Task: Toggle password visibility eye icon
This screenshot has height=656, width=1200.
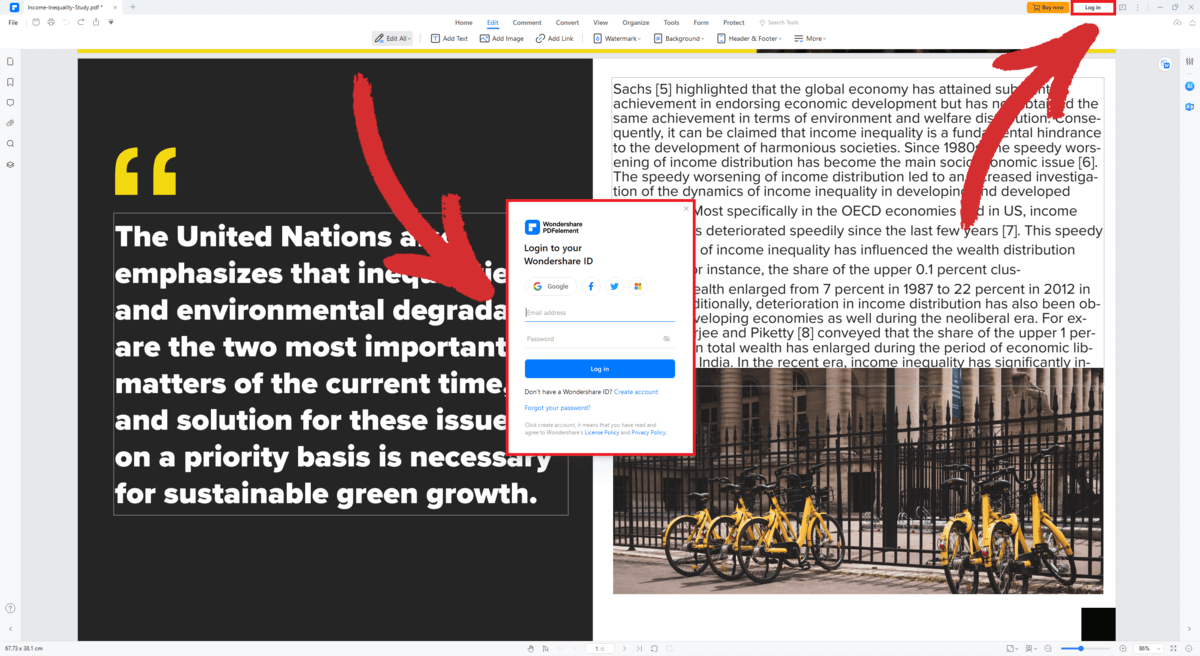Action: click(x=666, y=339)
